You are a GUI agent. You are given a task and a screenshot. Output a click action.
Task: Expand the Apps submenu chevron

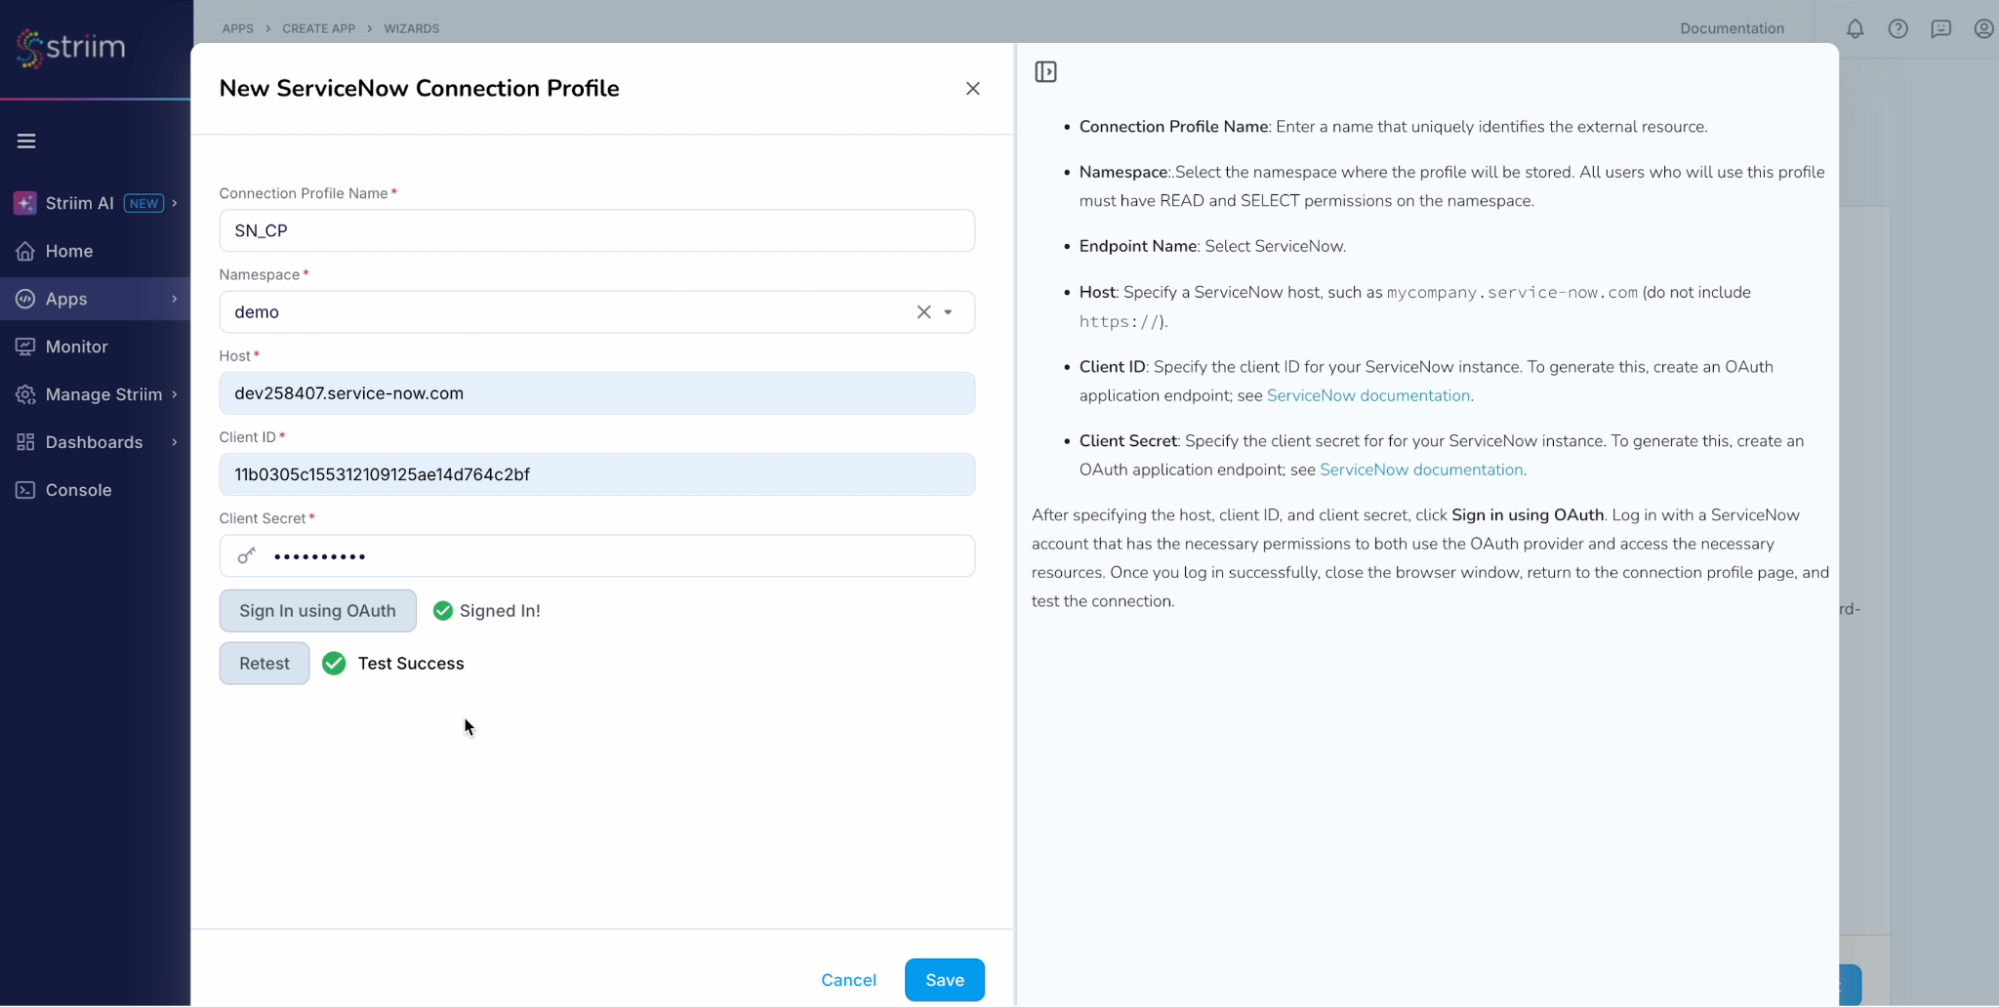[x=175, y=299]
